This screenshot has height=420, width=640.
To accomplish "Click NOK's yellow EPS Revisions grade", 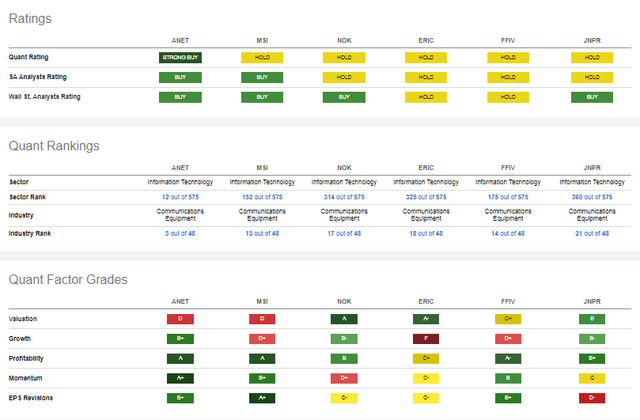I will 344,398.
